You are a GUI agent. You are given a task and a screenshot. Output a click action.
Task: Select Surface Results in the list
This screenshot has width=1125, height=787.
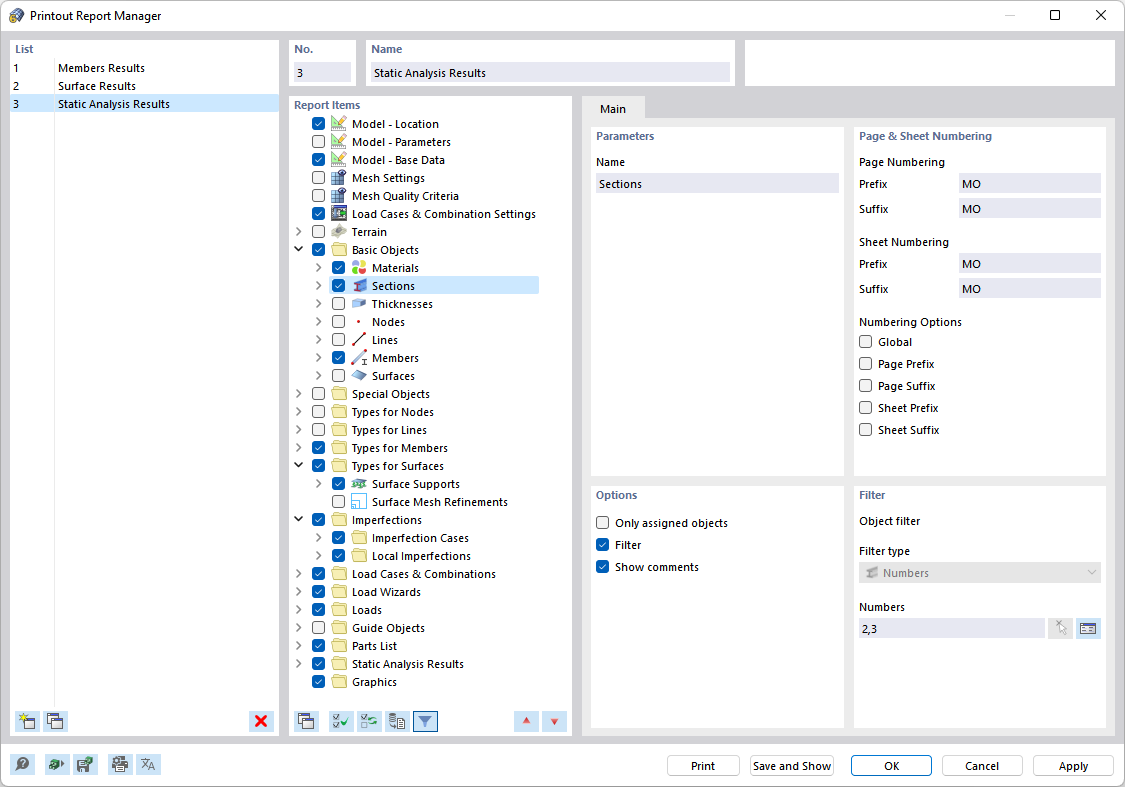tap(144, 85)
